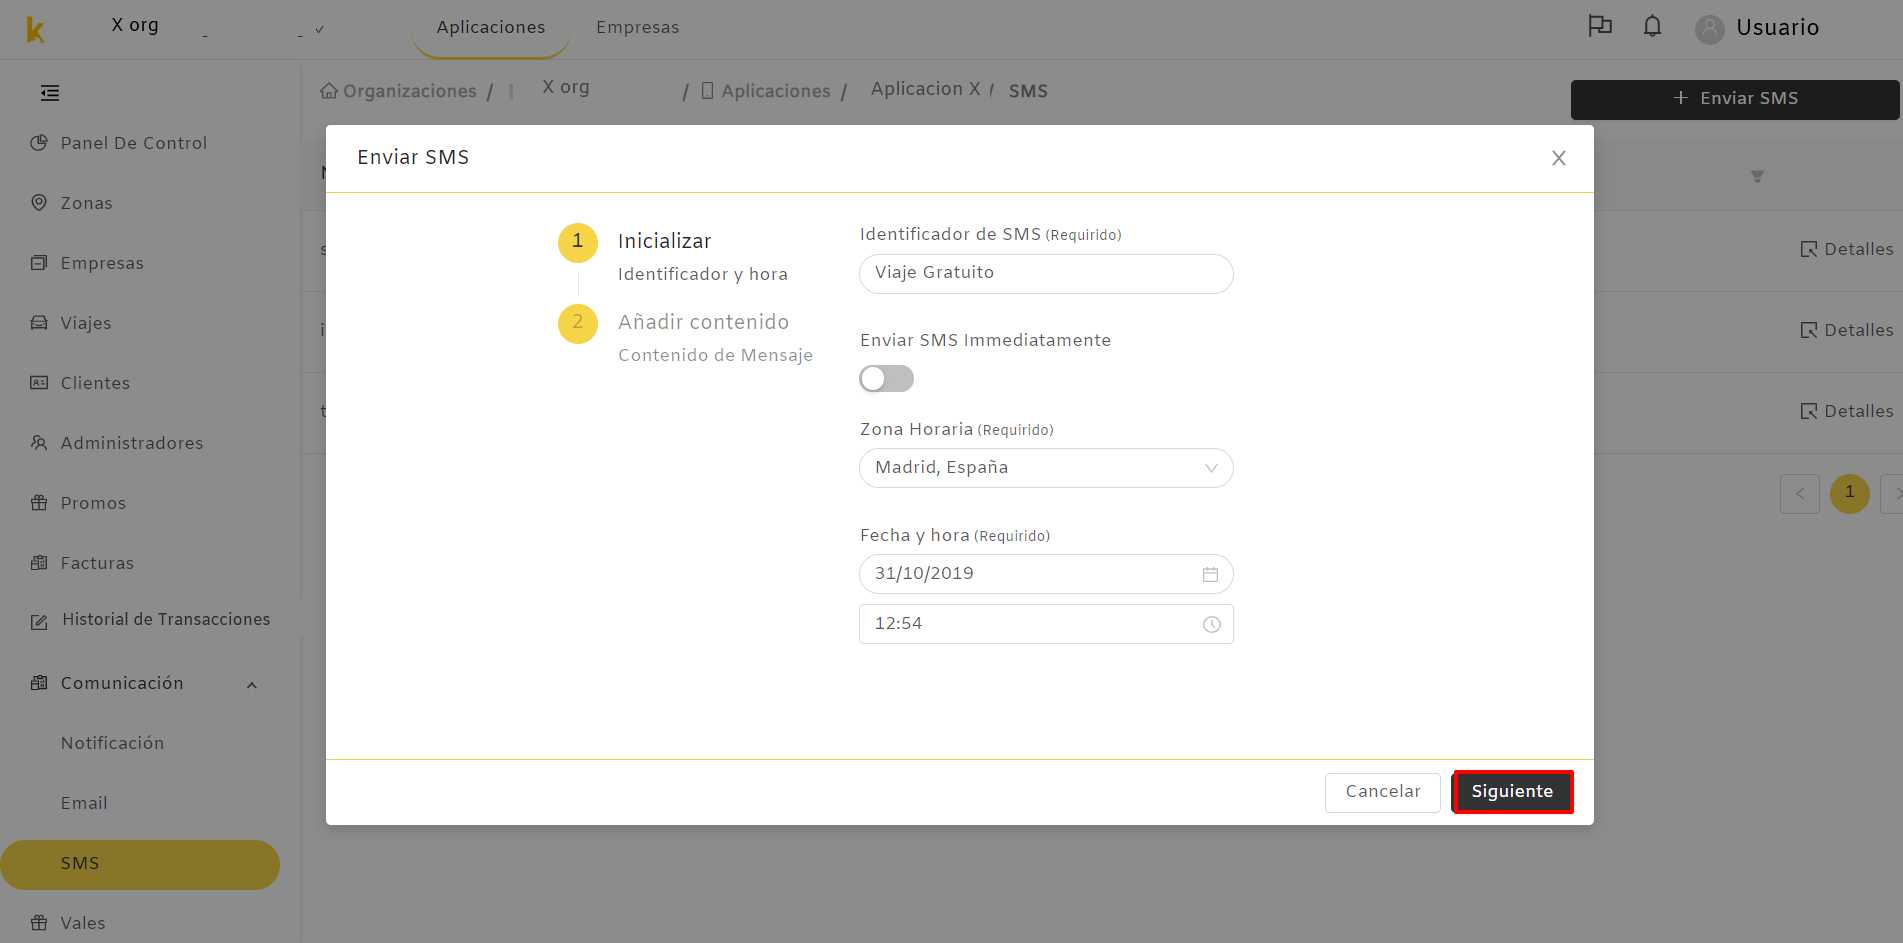Open the calendar icon in date field

coord(1210,574)
